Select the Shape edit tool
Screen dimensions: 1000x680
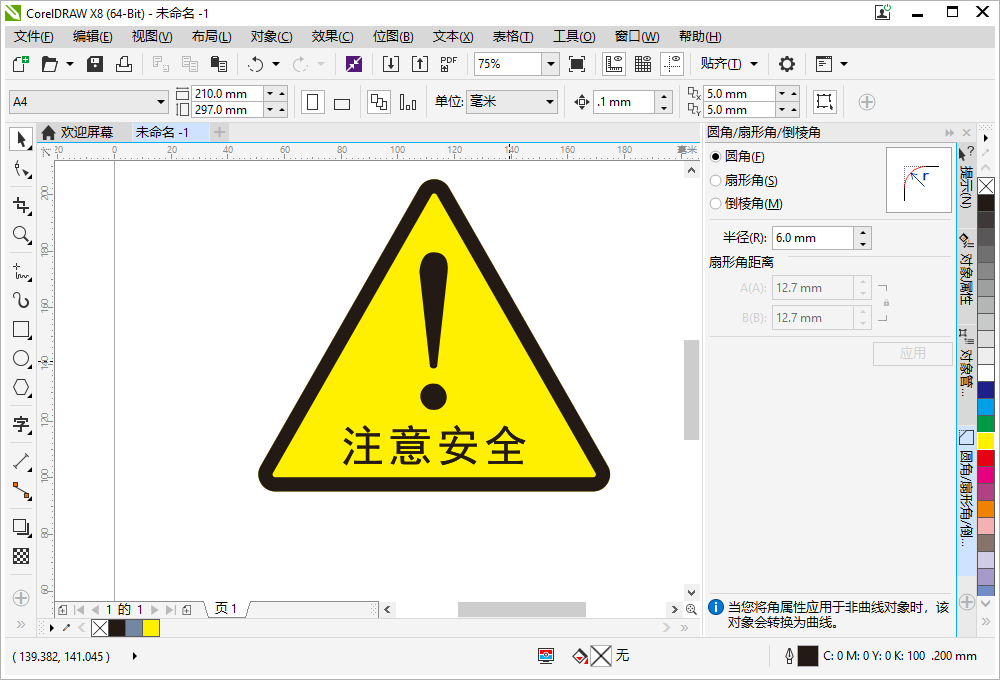(x=21, y=169)
